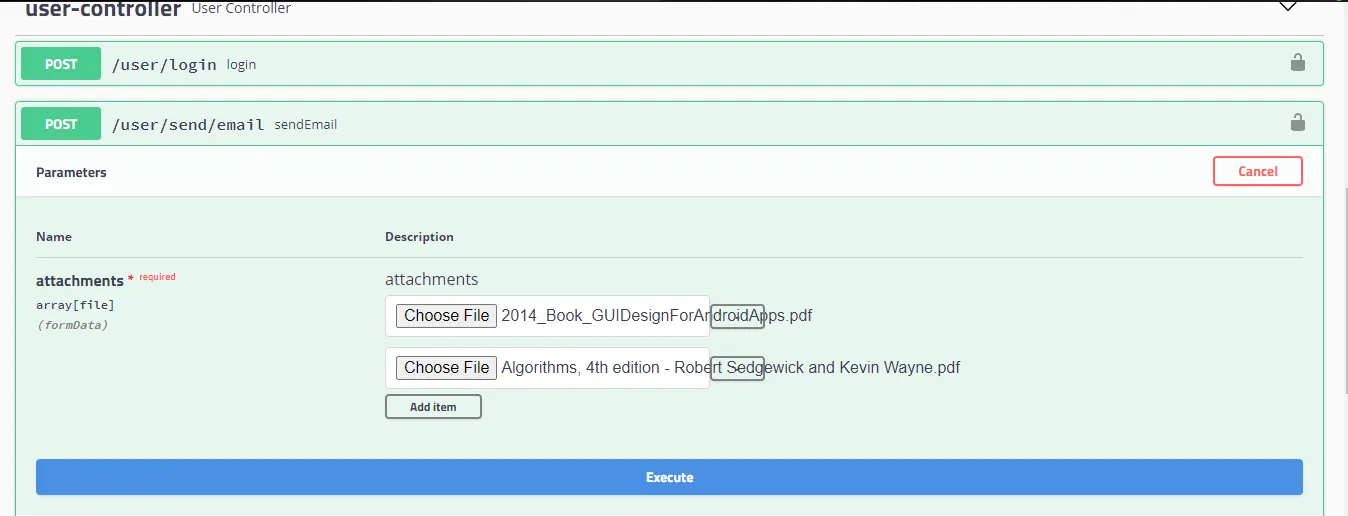Choose file for Algorithms 4th edition attachment
This screenshot has height=516, width=1348.
(447, 368)
